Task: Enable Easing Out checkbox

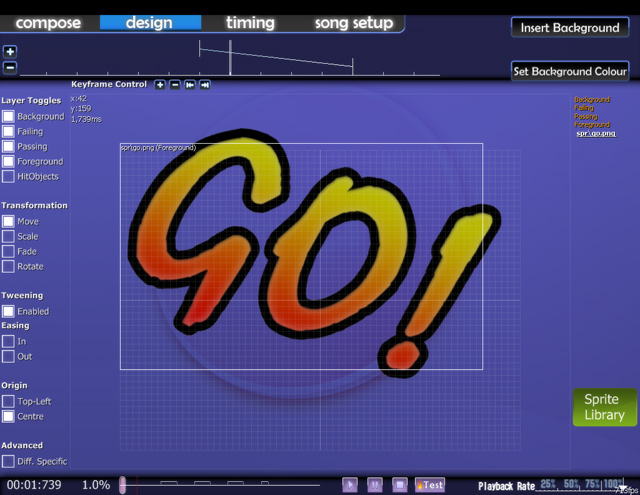Action: coord(8,356)
